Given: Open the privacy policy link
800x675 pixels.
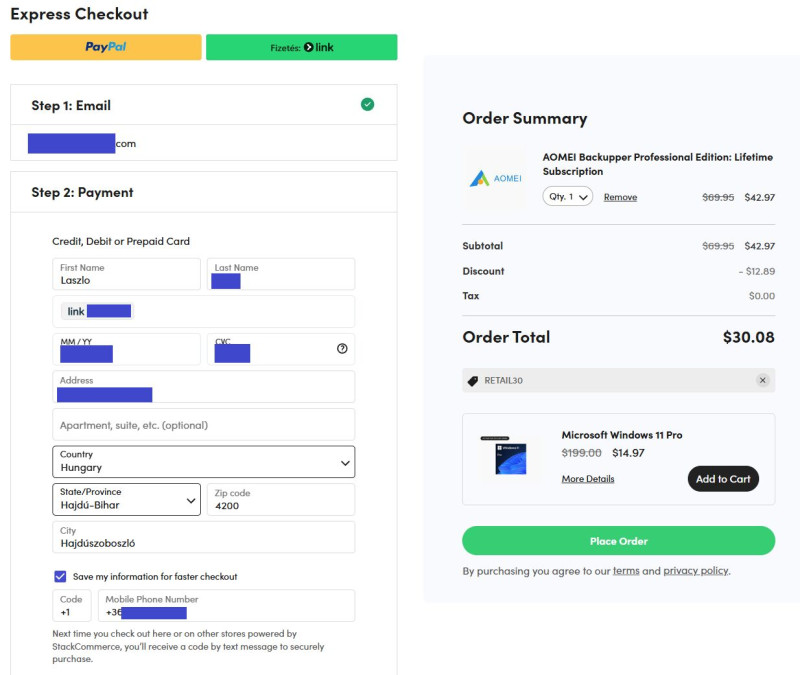Looking at the screenshot, I should pos(696,570).
